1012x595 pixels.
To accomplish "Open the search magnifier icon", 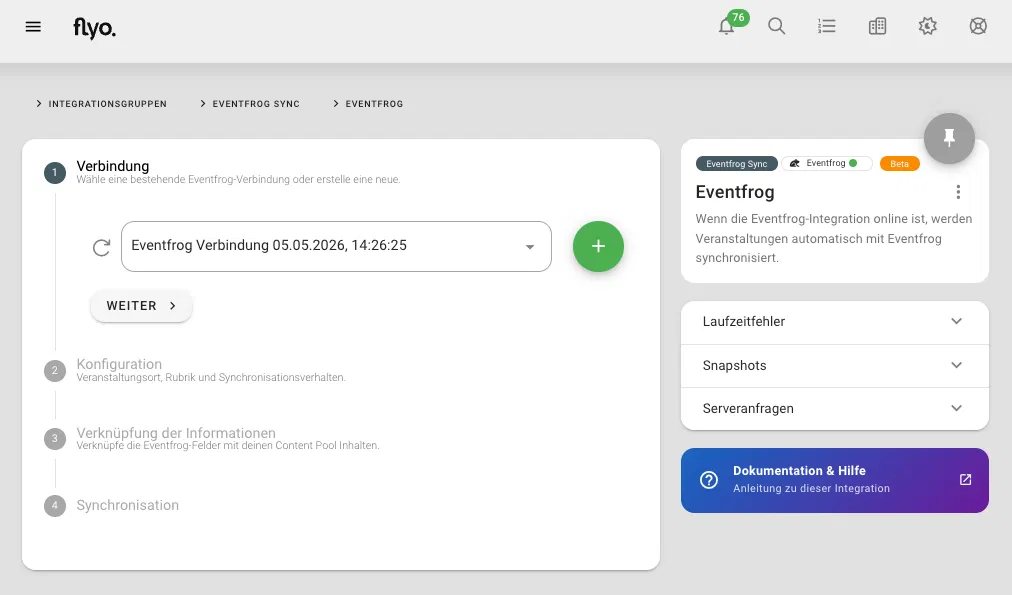I will coord(776,26).
